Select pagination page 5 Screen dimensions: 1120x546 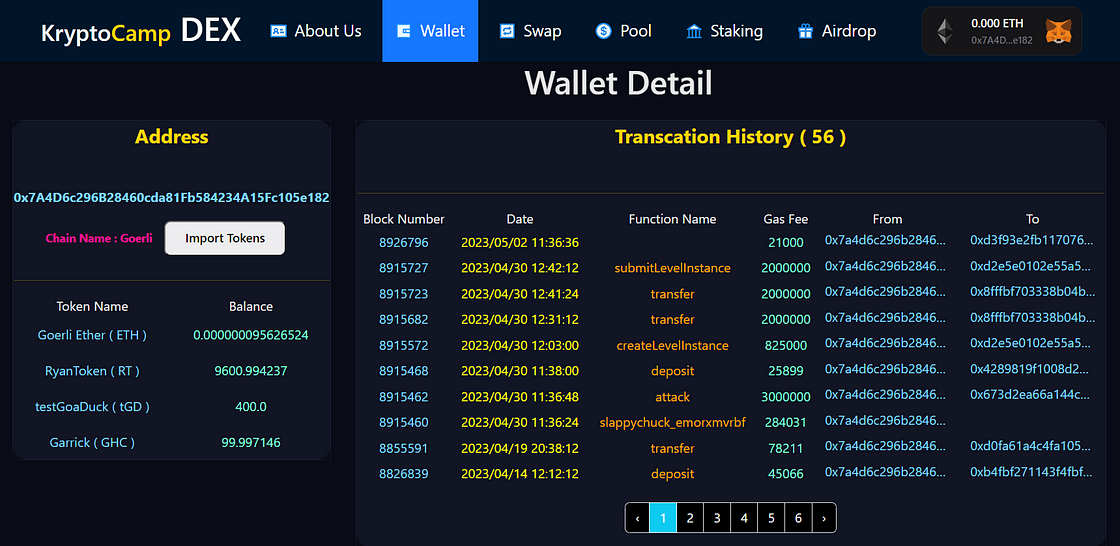click(771, 518)
